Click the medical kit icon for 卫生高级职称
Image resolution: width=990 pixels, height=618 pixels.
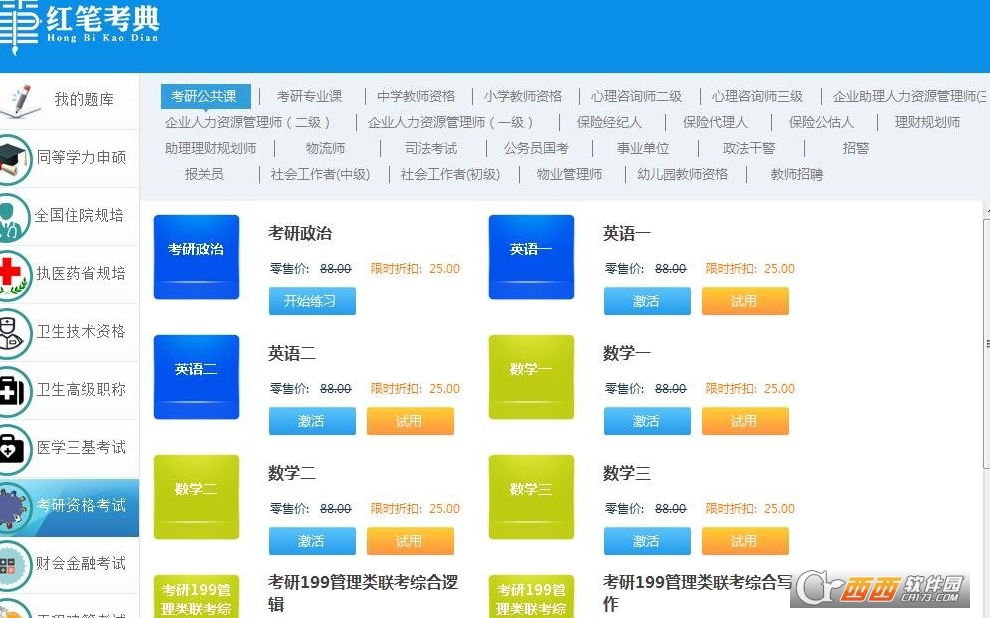pyautogui.click(x=14, y=391)
